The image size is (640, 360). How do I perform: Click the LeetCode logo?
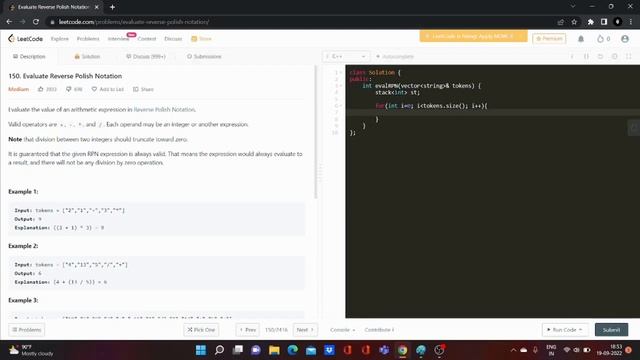25,38
